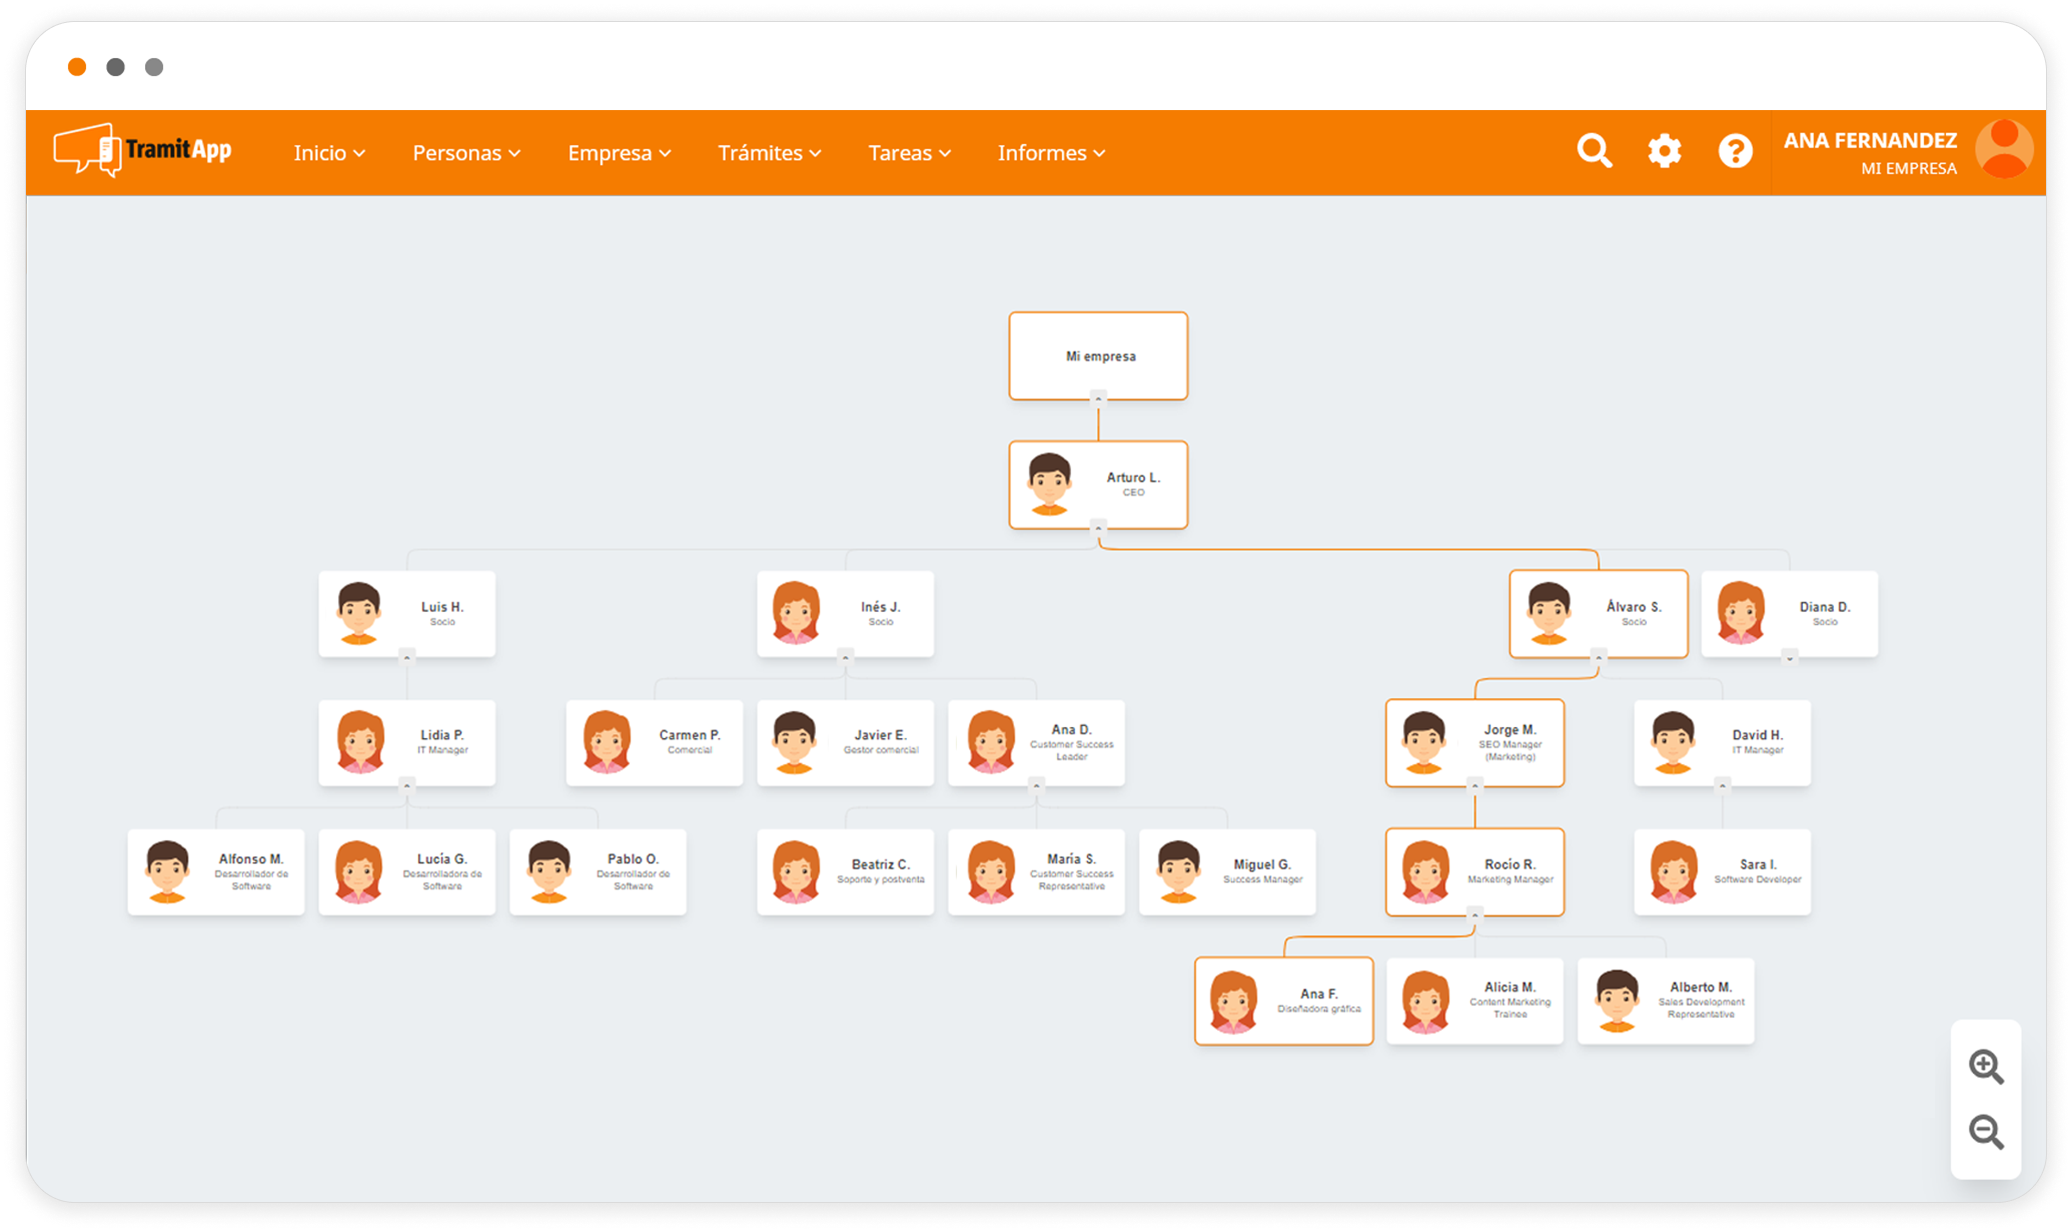2072x1232 pixels.
Task: Click the zoom in magnifier button
Action: pos(1986,1067)
